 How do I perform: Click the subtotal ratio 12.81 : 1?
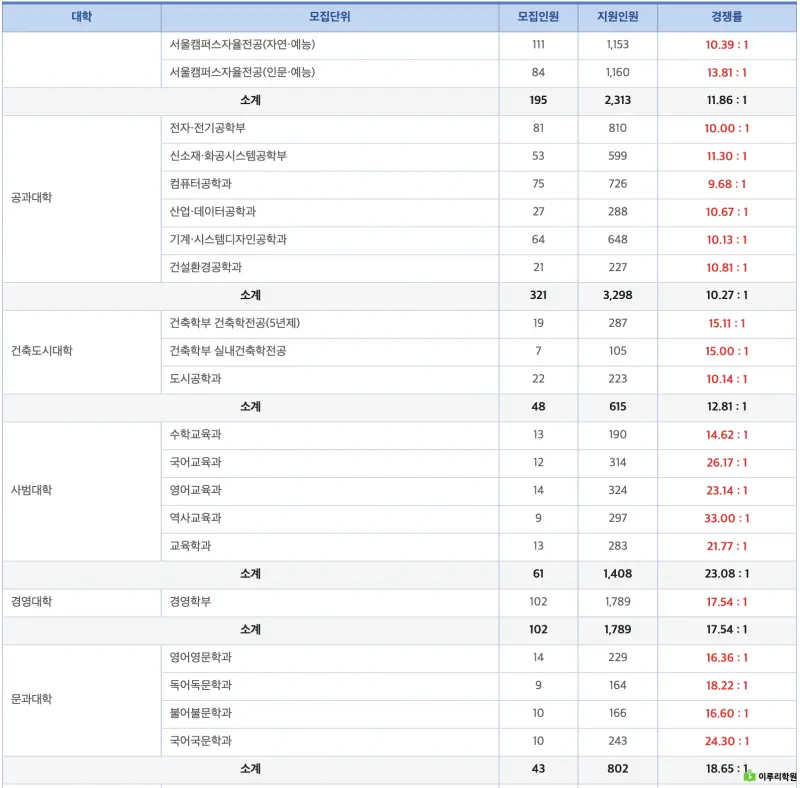[727, 407]
